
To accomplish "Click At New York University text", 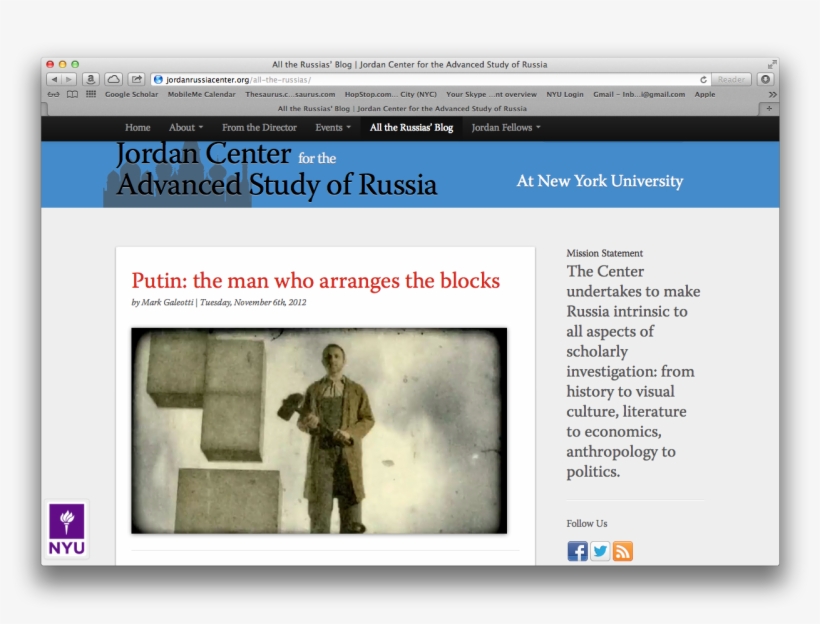I will click(x=599, y=181).
